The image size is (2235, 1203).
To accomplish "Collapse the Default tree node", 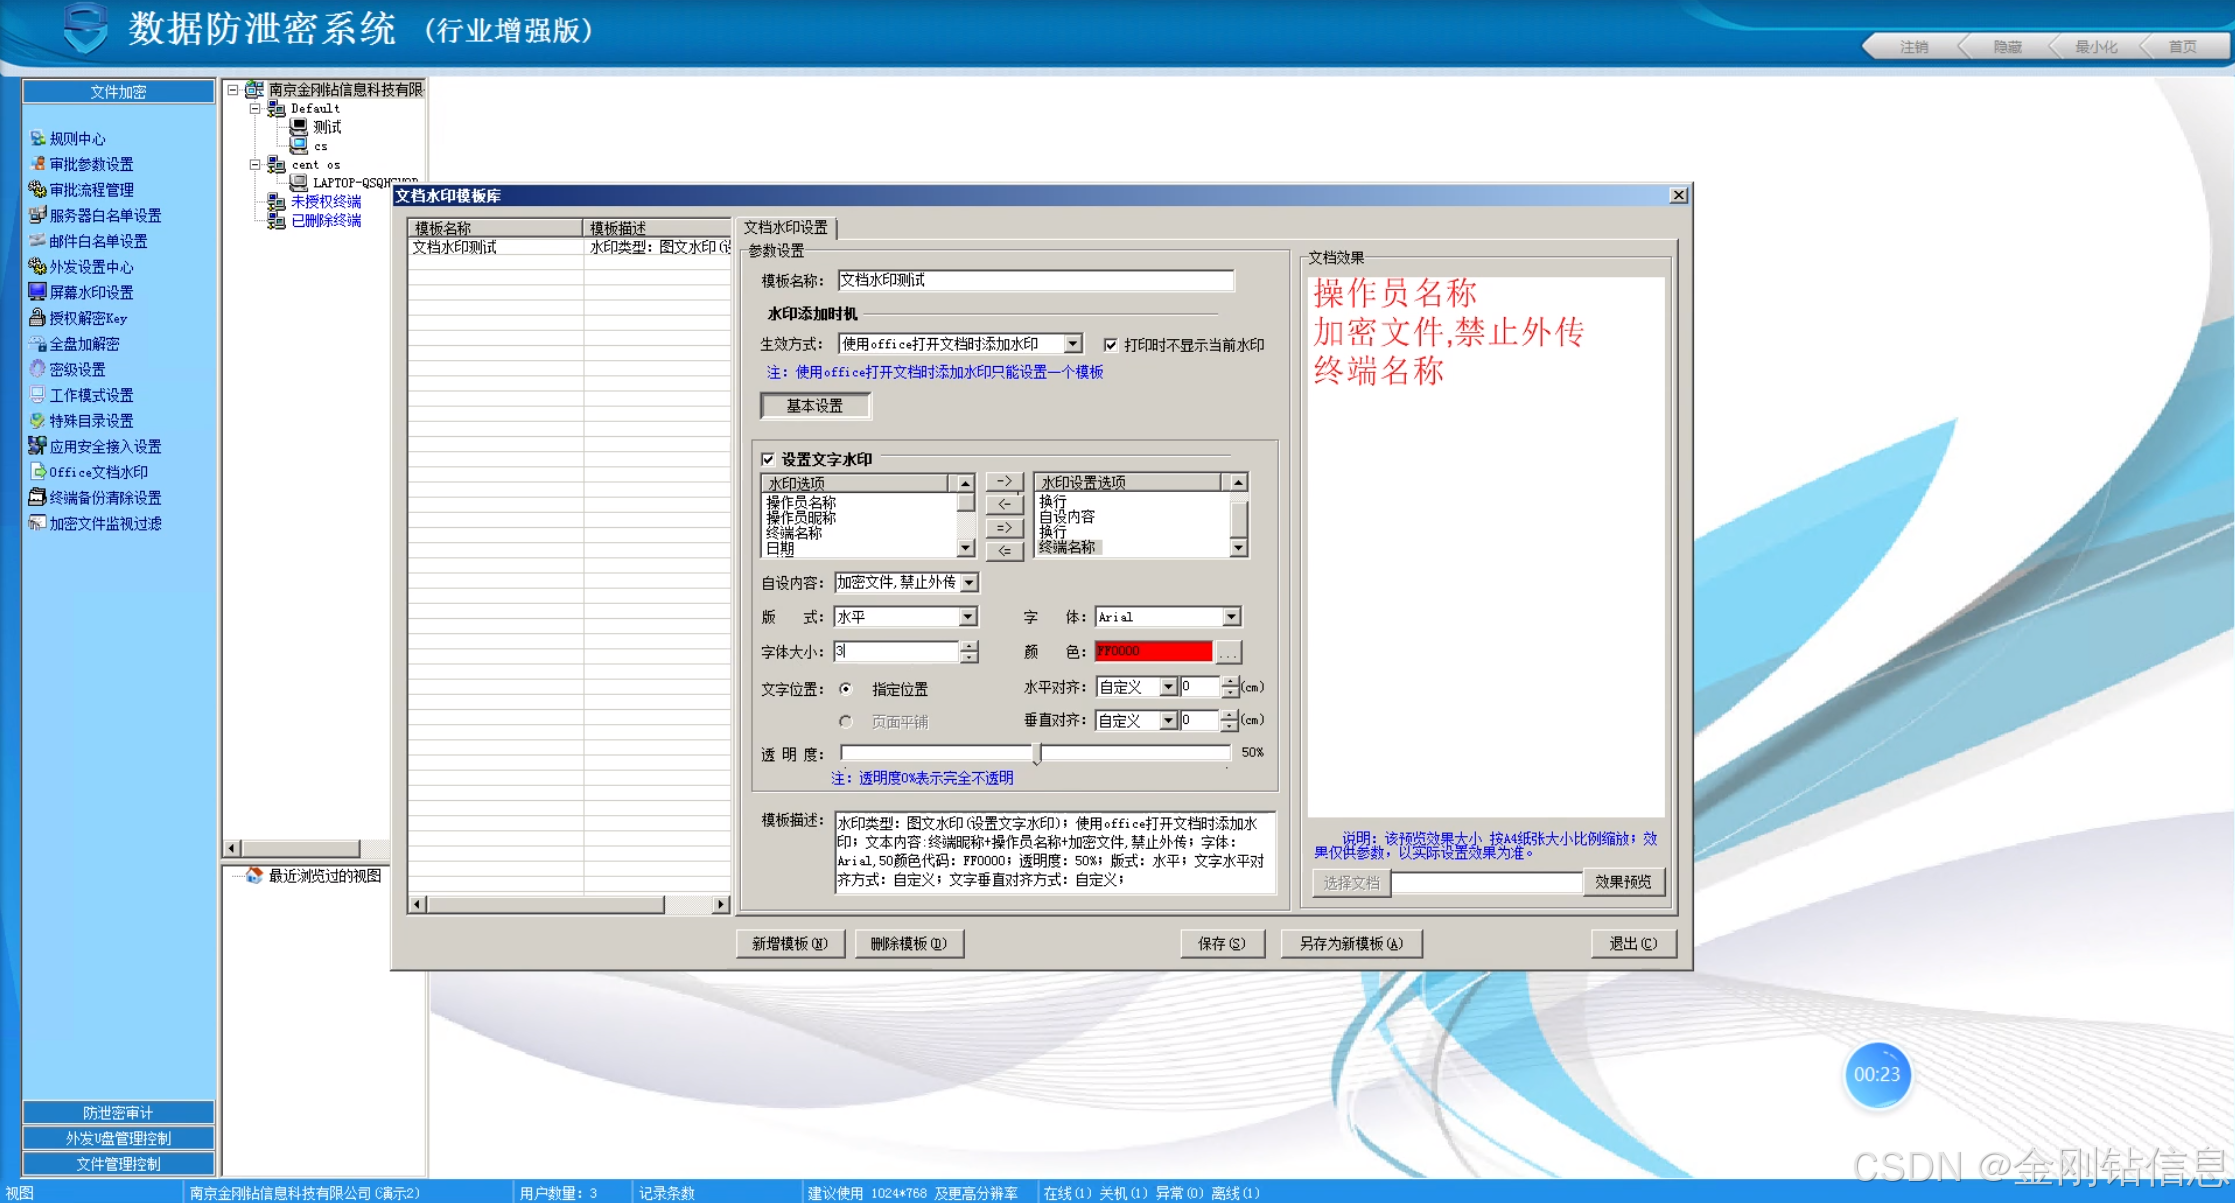I will 255,108.
